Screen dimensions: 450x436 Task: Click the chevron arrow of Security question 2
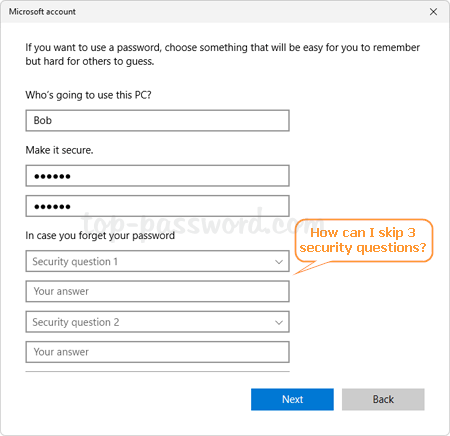tap(279, 322)
